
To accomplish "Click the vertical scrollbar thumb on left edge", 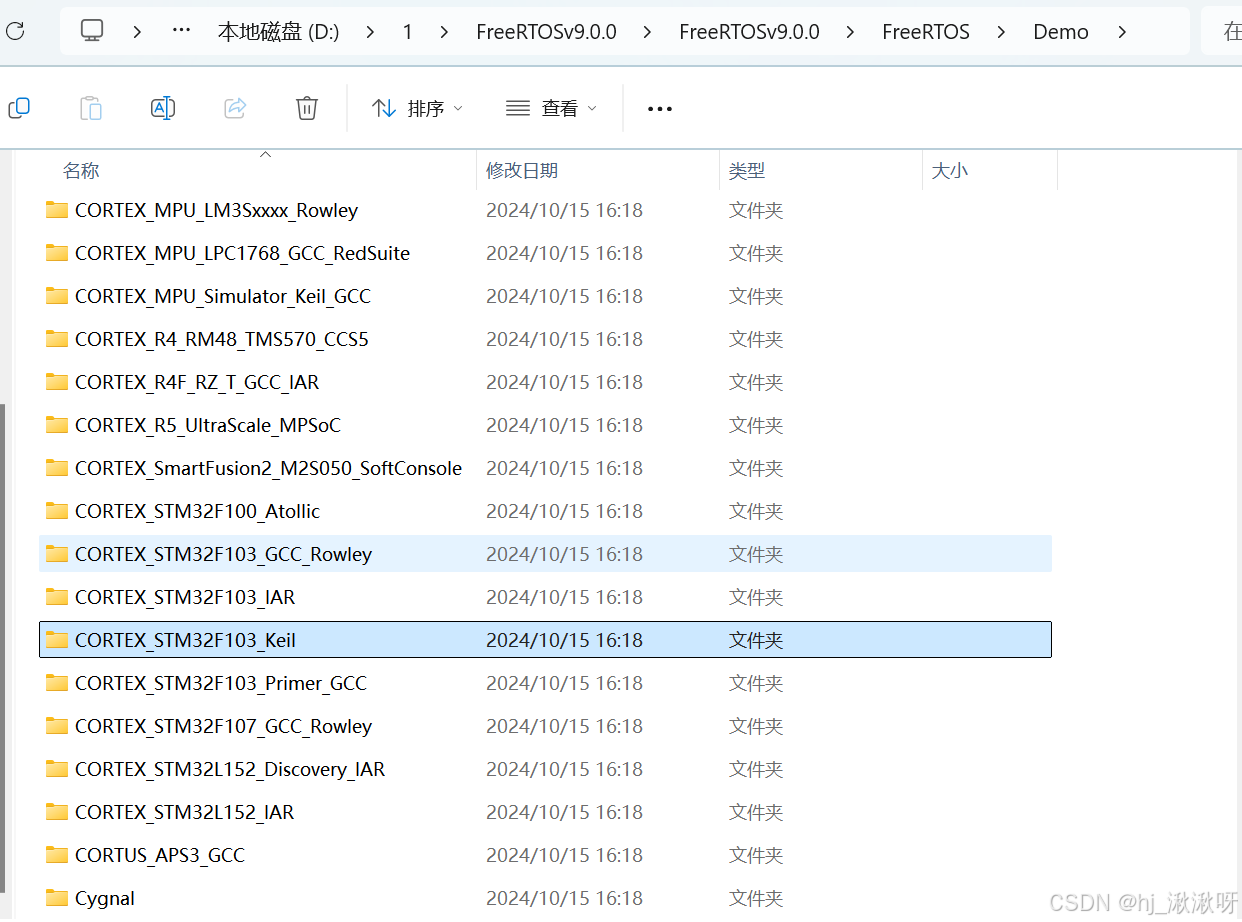I will point(3,648).
